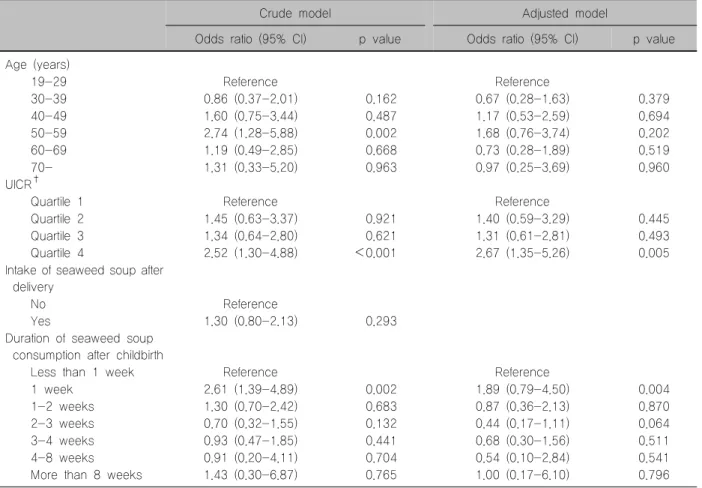The image size is (702, 488).
Task: Click the '0.005' adjusted p value
Action: pos(654,253)
